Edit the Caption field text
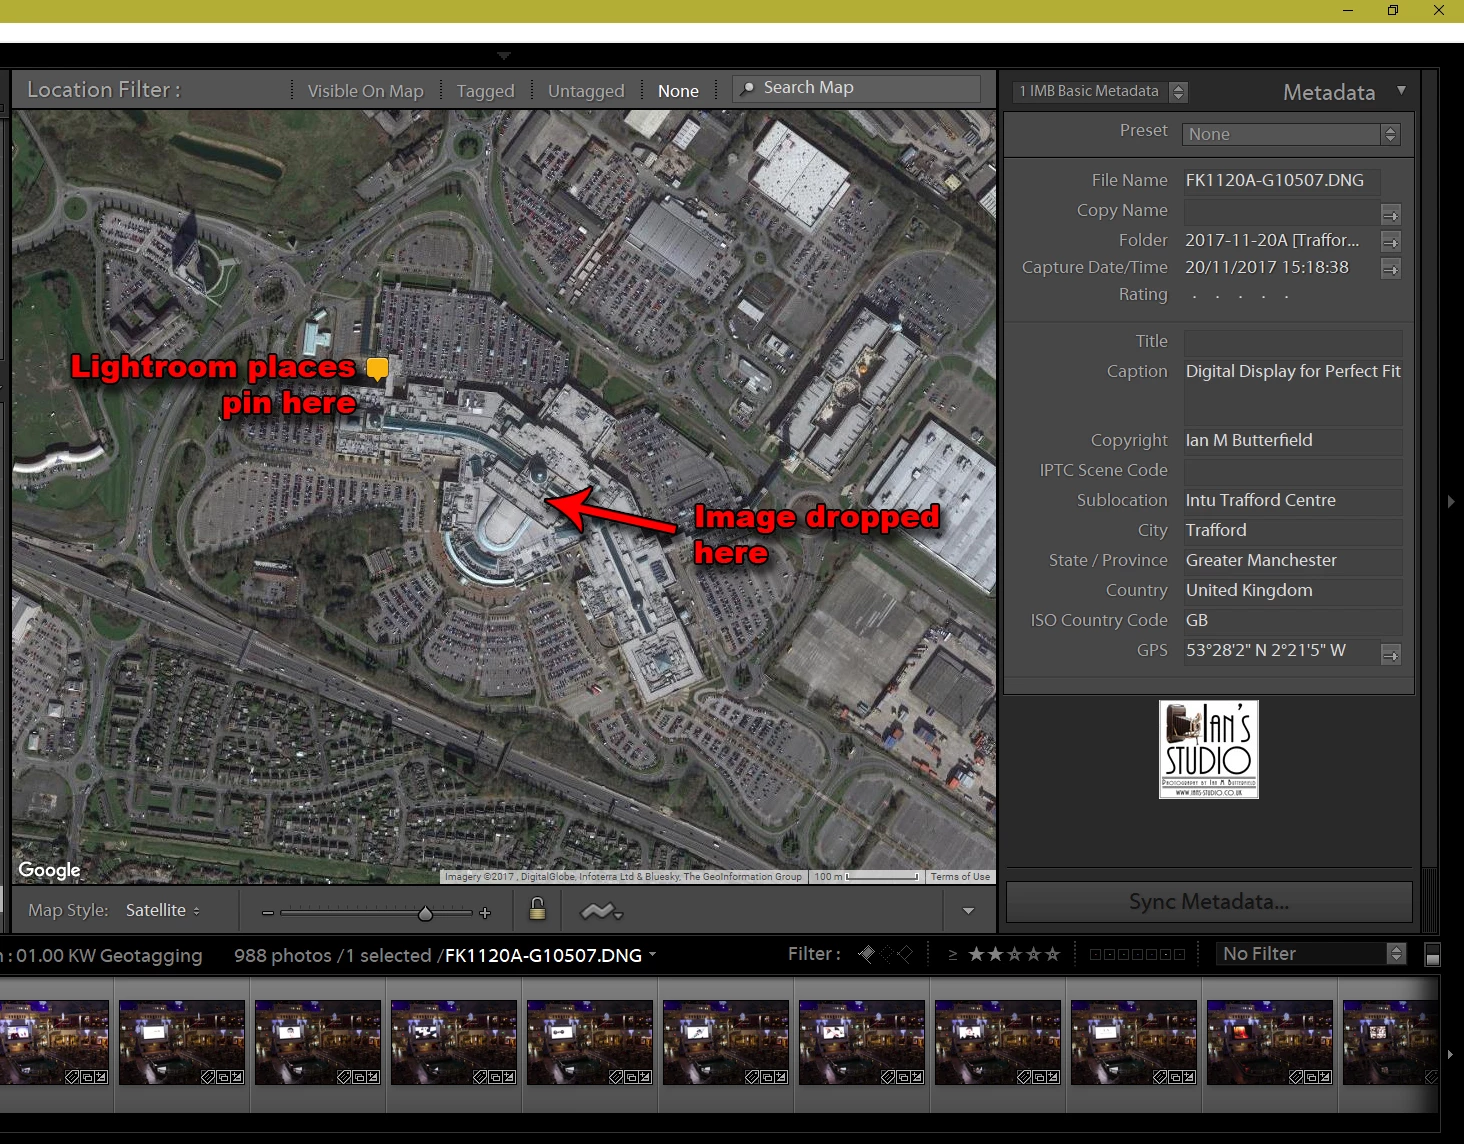Image resolution: width=1464 pixels, height=1144 pixels. (1292, 392)
